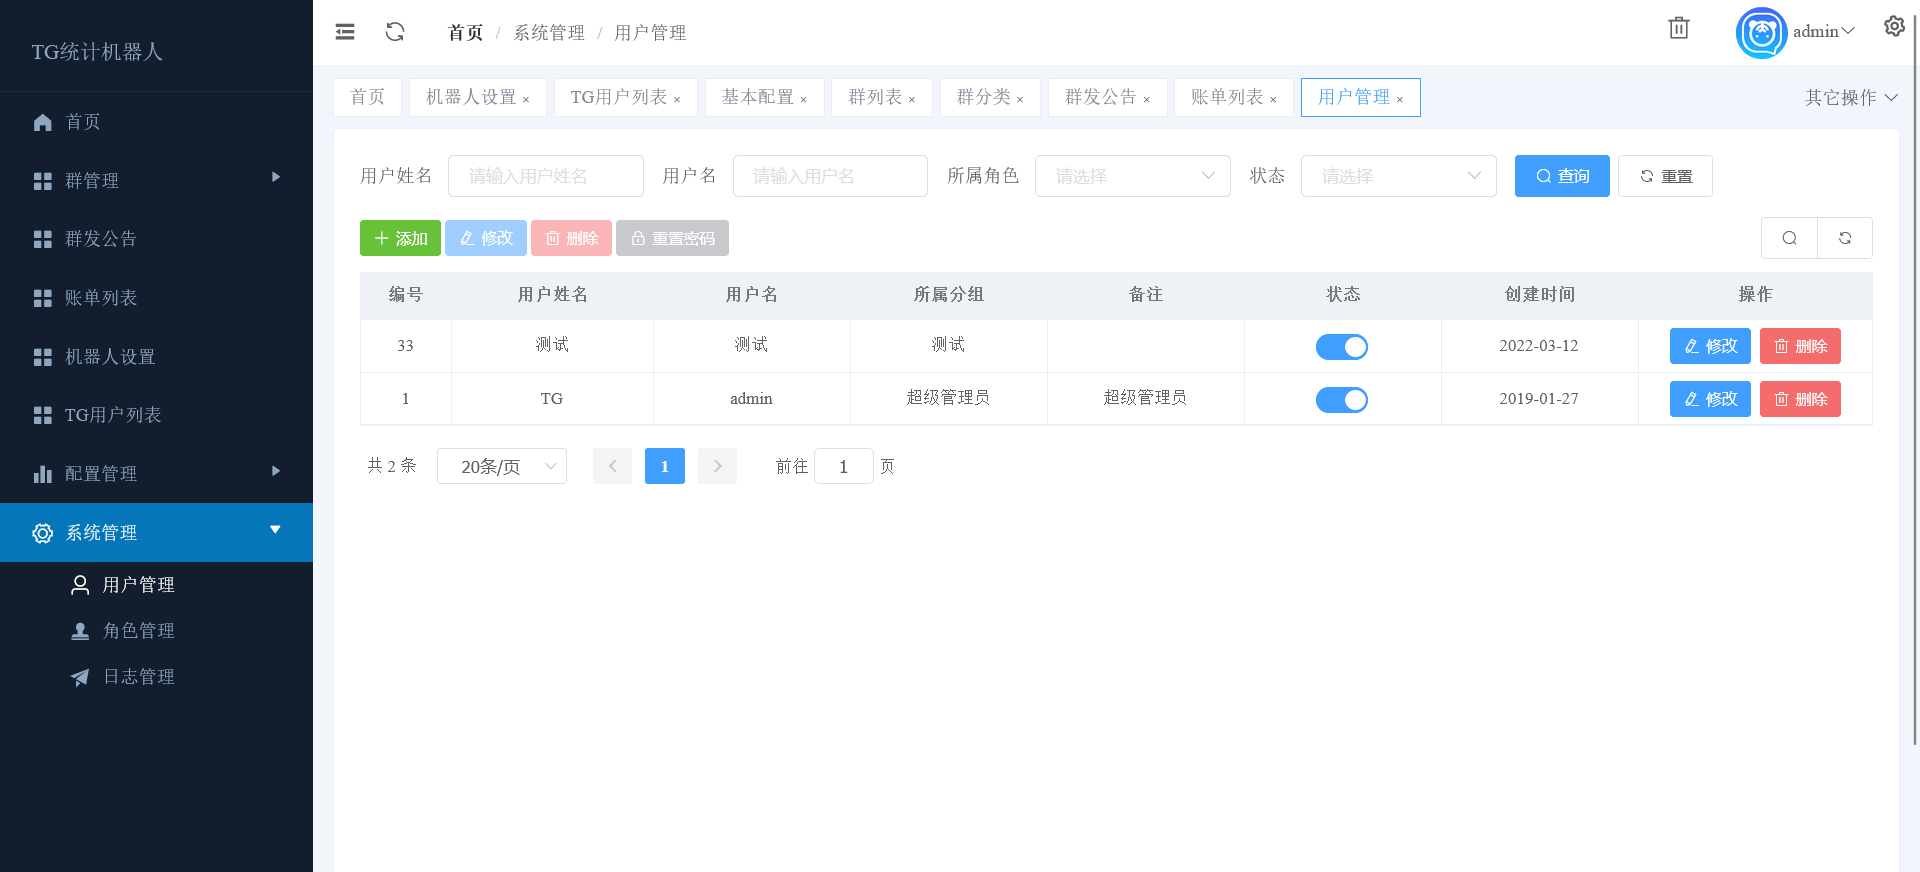Click the table refresh icon above the table
This screenshot has height=872, width=1920.
click(1845, 238)
